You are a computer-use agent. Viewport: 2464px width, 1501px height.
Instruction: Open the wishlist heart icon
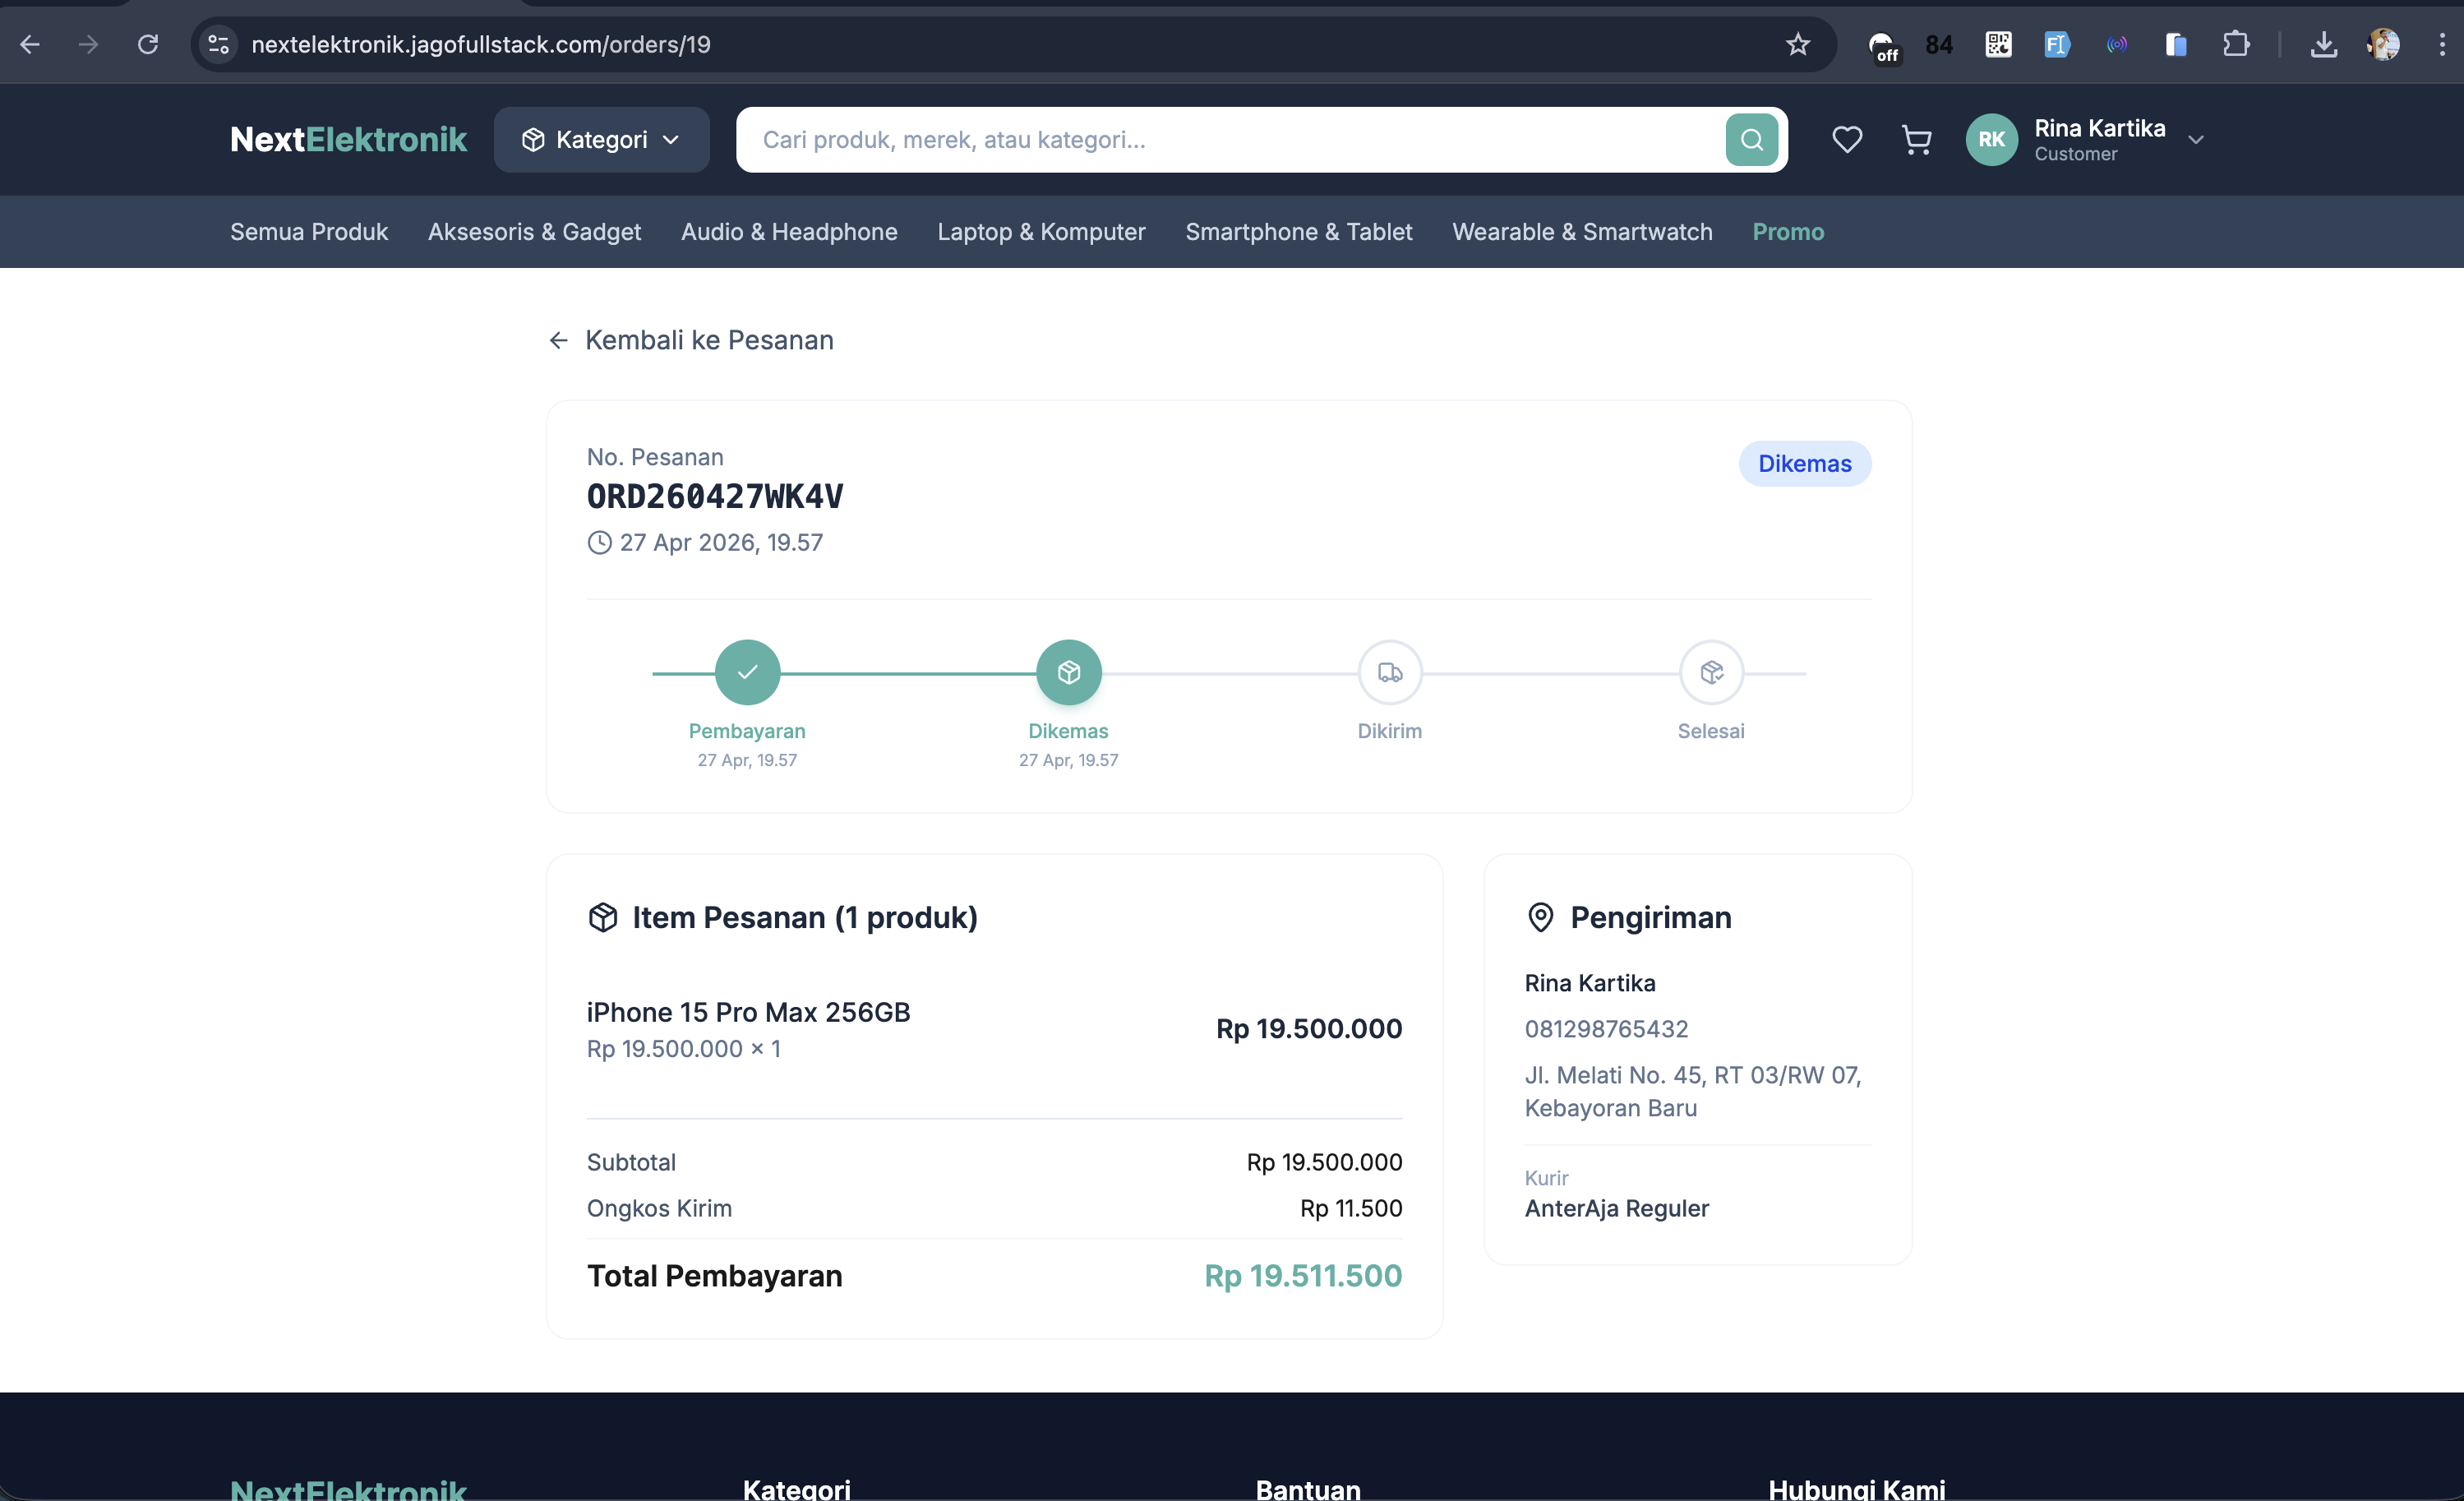(x=1846, y=140)
